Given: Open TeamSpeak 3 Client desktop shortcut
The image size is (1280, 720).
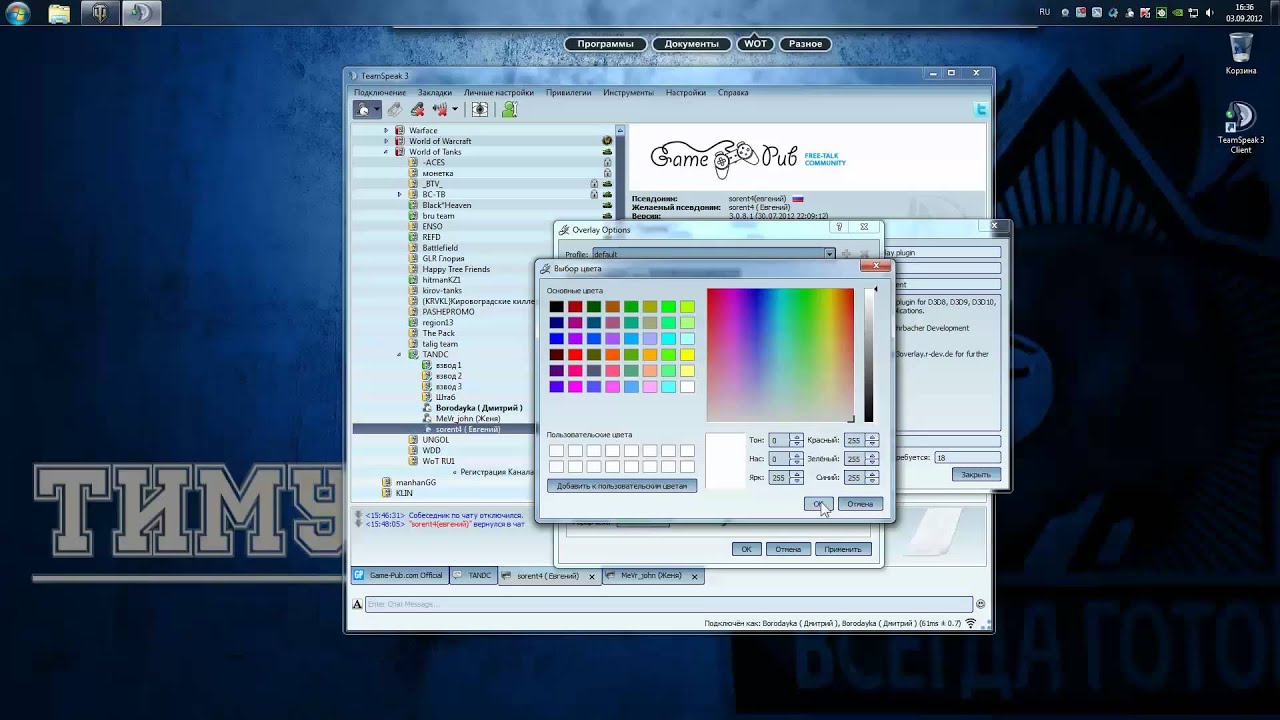Looking at the screenshot, I should (1240, 127).
